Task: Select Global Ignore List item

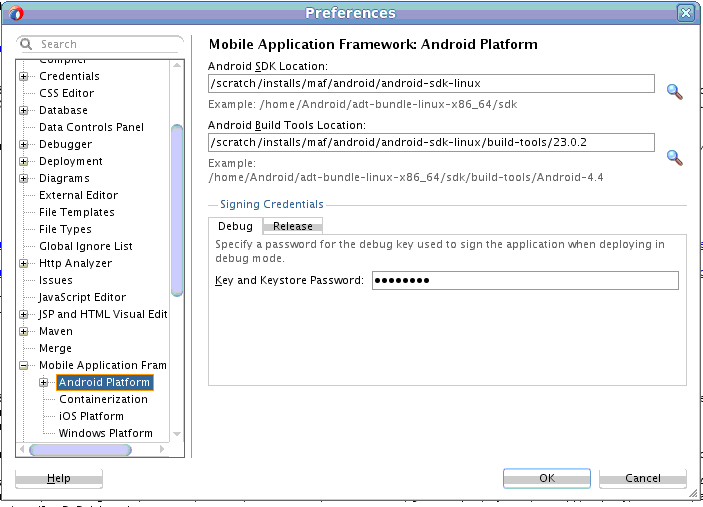Action: point(86,247)
